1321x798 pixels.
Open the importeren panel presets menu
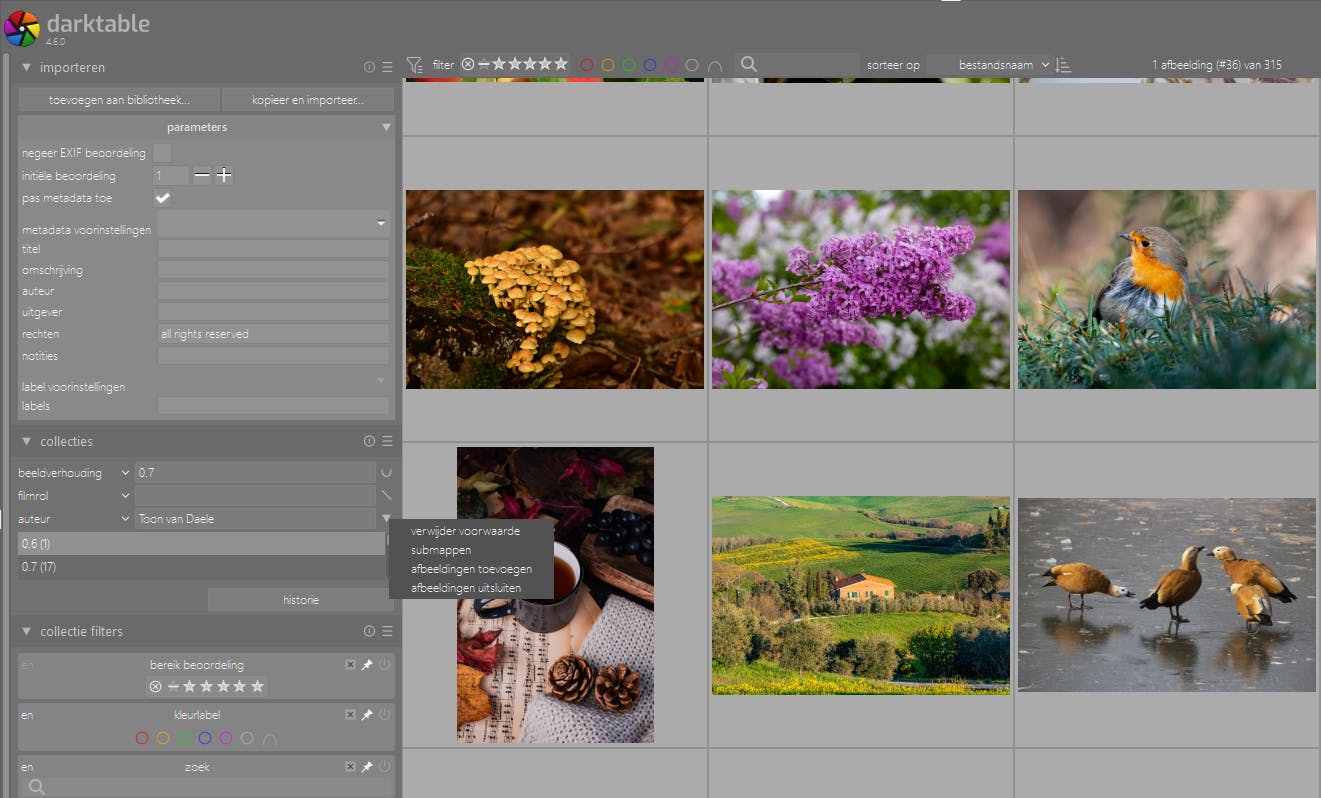[x=387, y=68]
